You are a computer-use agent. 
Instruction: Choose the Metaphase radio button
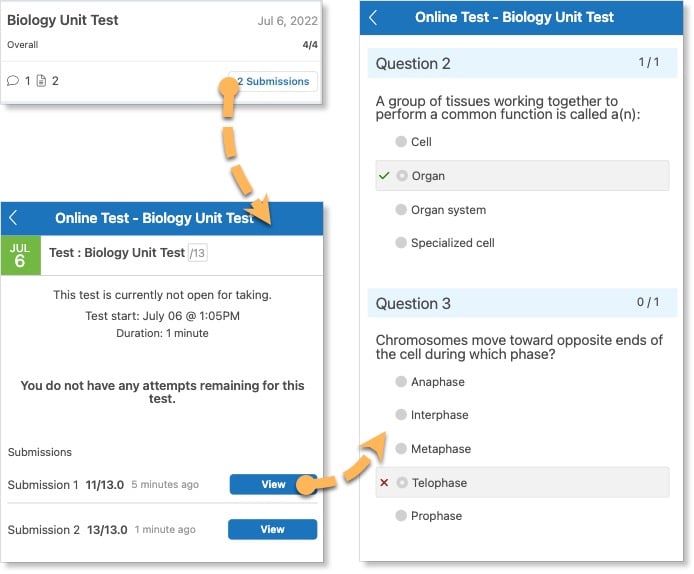click(401, 449)
